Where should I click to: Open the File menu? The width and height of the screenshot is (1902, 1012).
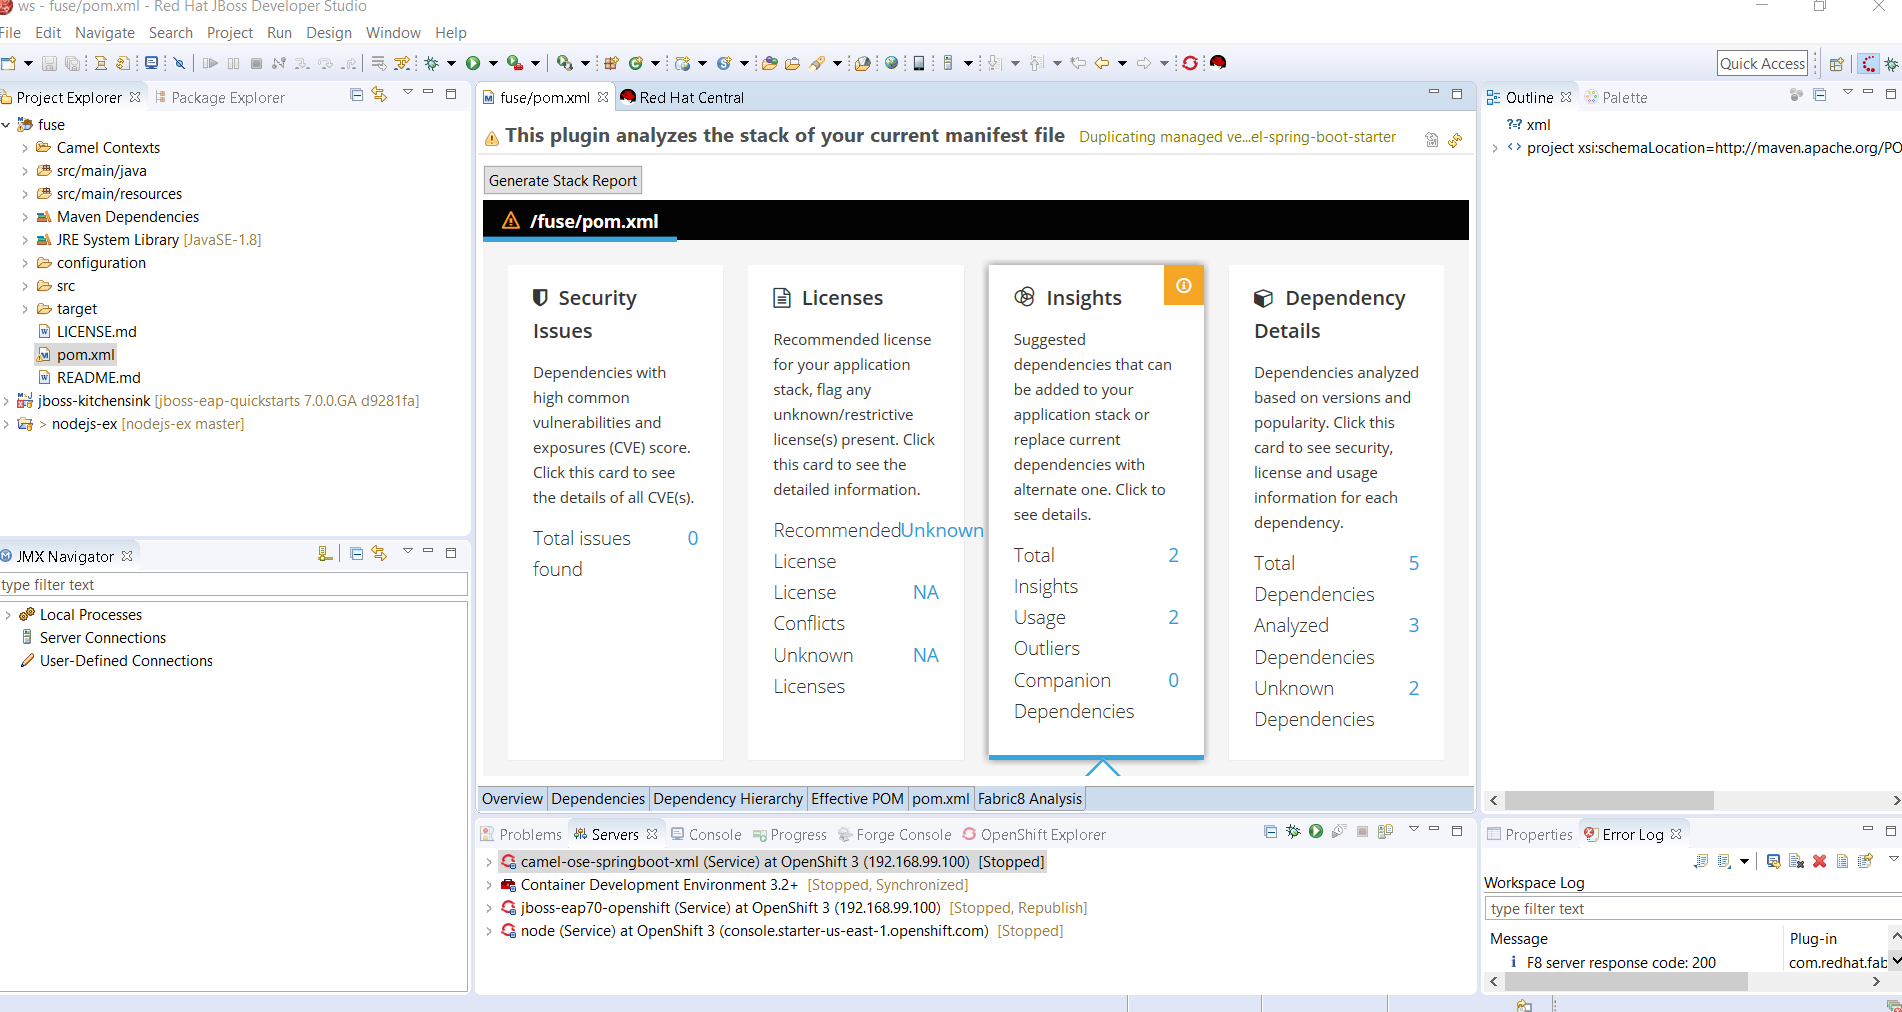pos(11,33)
